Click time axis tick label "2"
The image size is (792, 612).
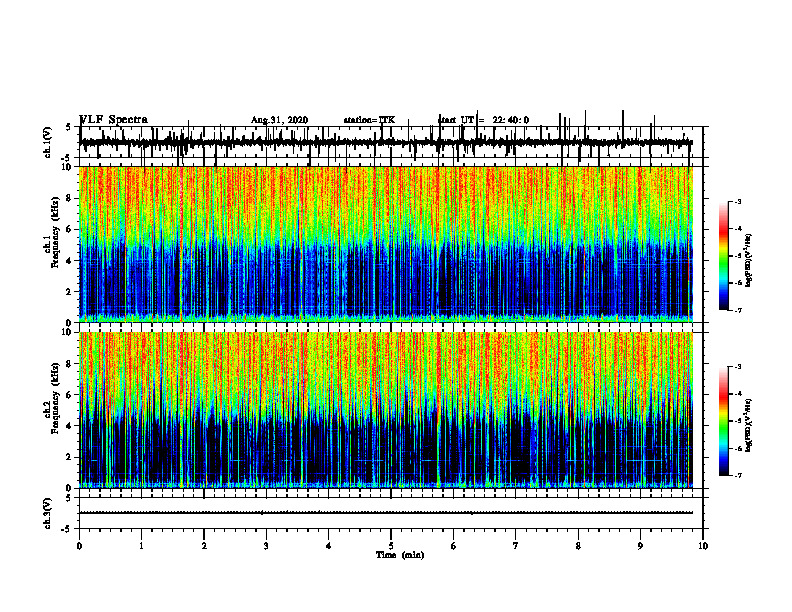(204, 546)
